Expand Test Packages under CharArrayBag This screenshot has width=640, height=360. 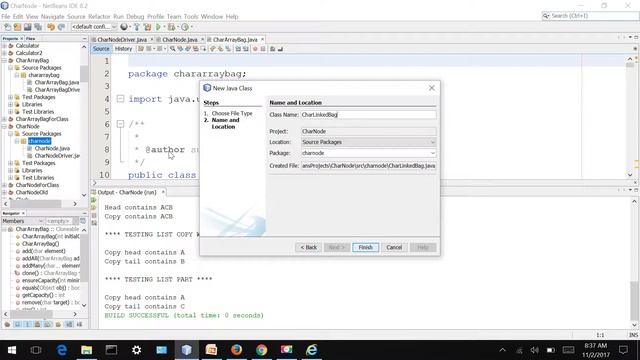[x=11, y=97]
